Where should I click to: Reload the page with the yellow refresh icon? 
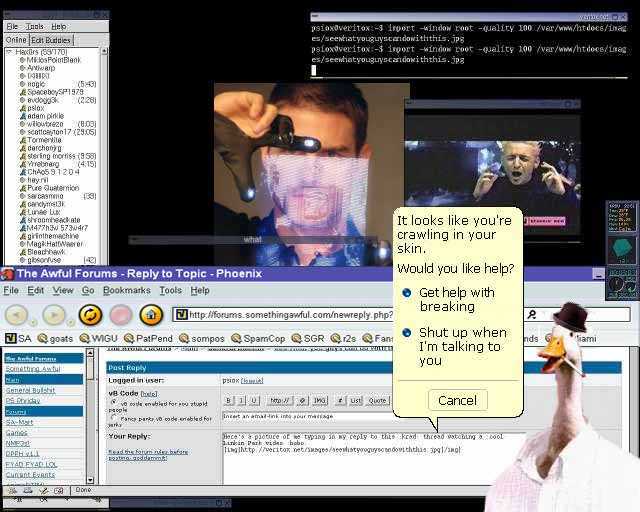click(x=90, y=315)
